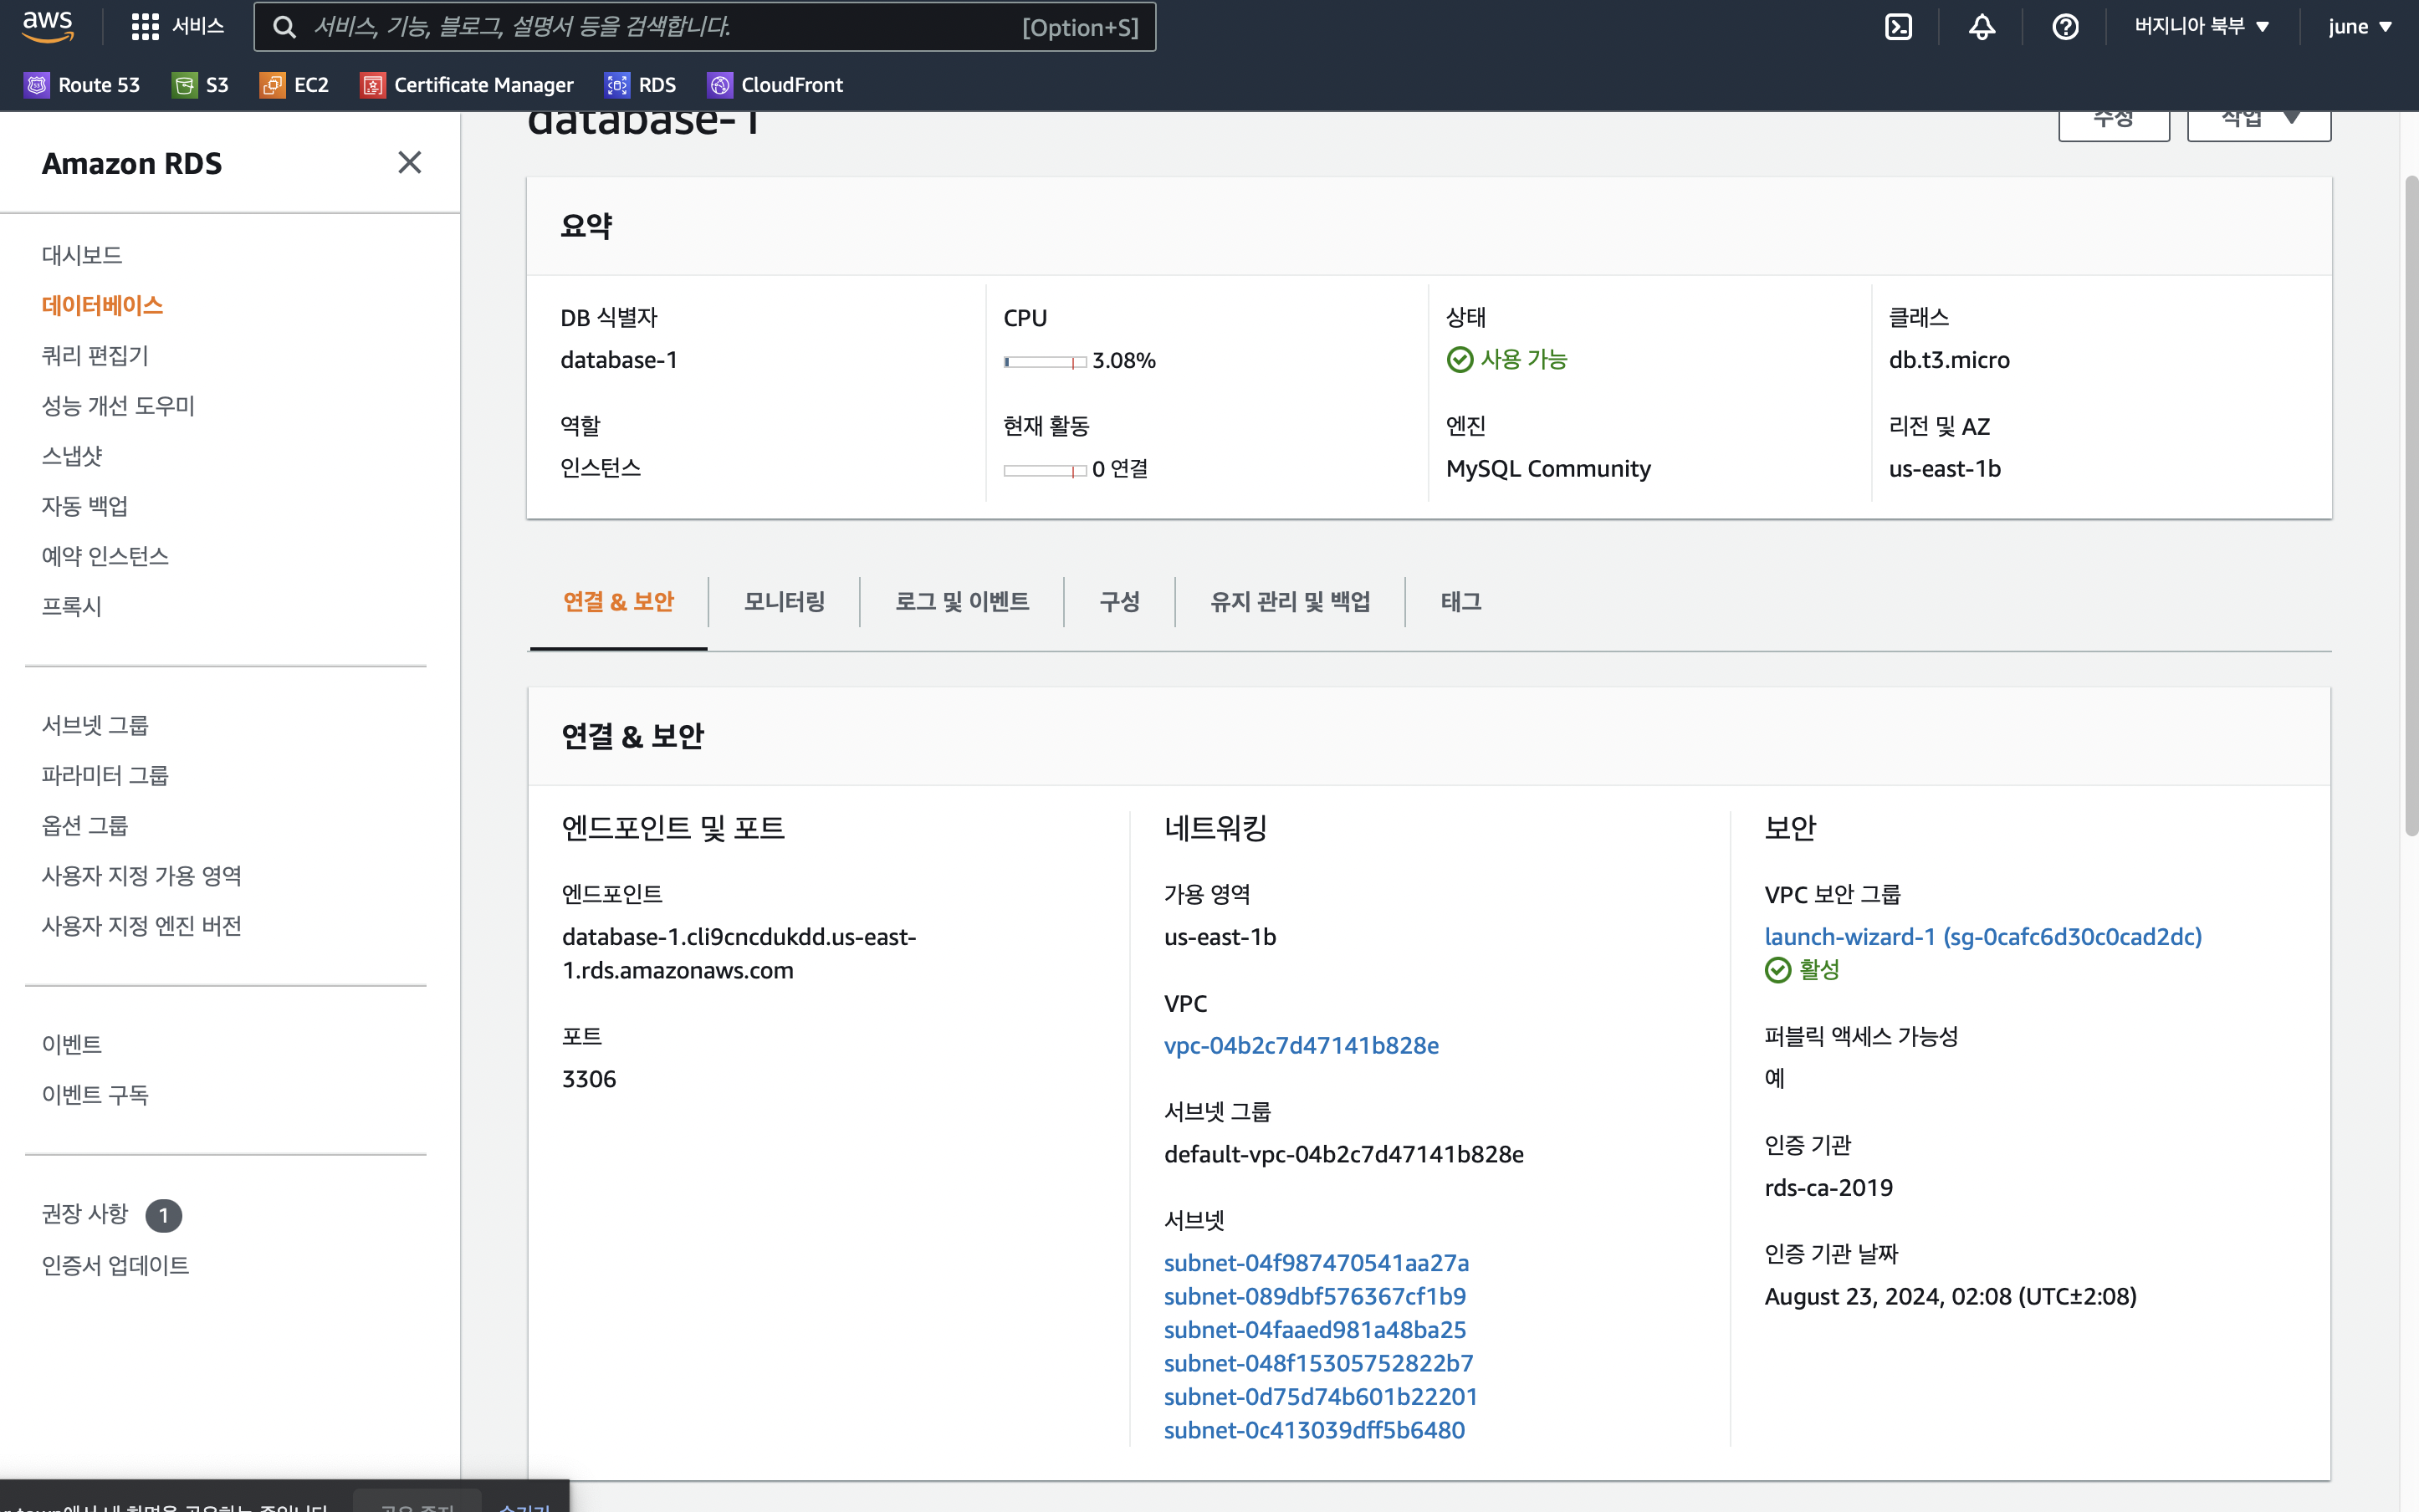Open the region selector 버지니아 북부

pos(2202,27)
